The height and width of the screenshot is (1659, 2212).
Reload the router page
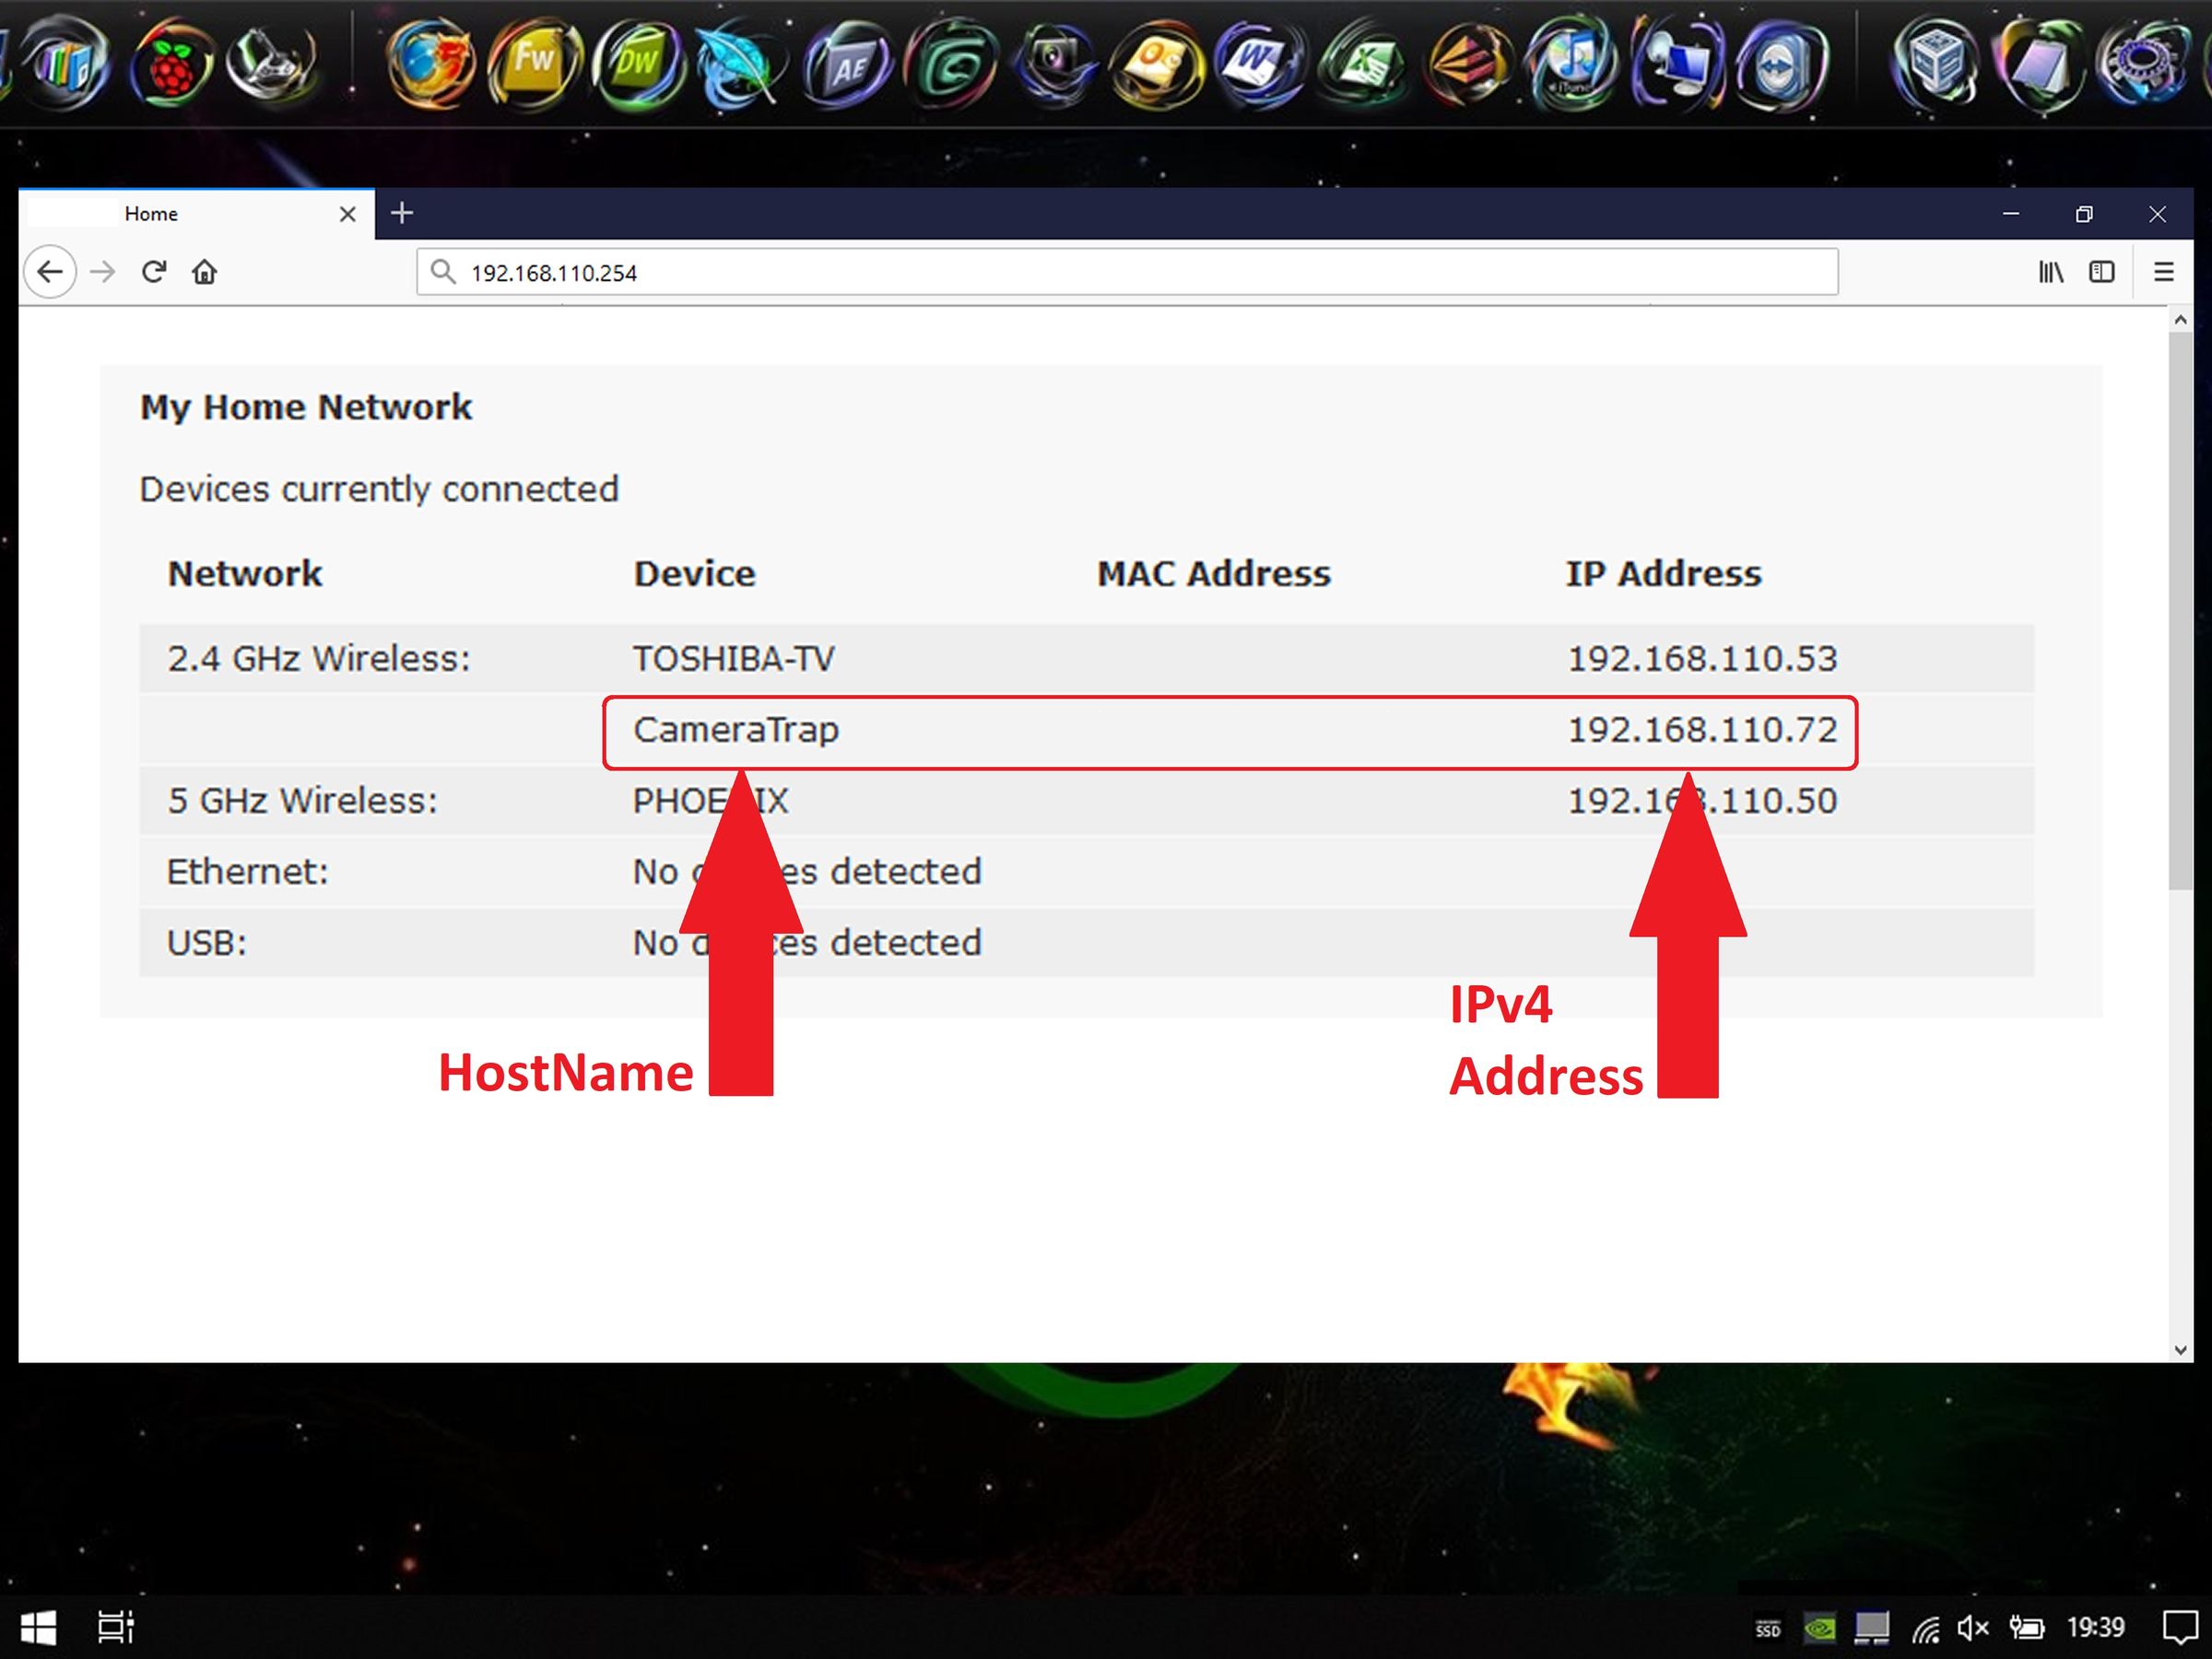click(x=153, y=272)
